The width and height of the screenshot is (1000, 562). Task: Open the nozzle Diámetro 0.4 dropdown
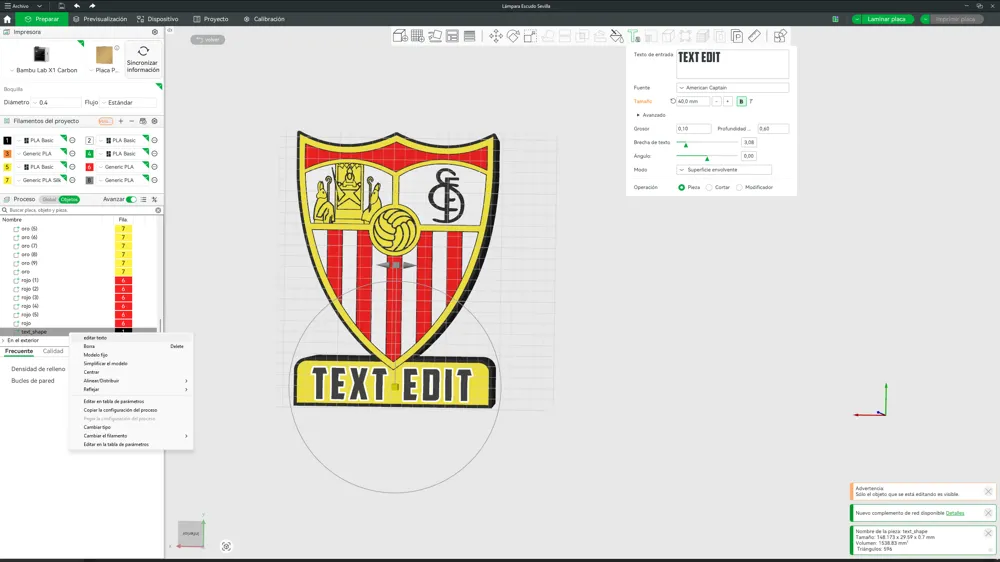(x=56, y=103)
